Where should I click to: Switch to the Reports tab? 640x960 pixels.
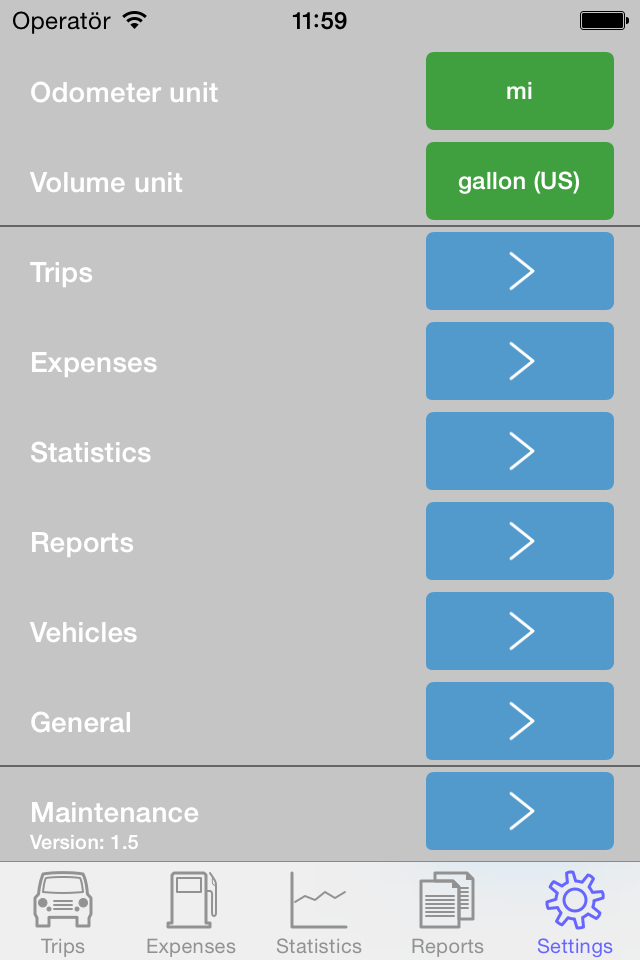tap(447, 910)
